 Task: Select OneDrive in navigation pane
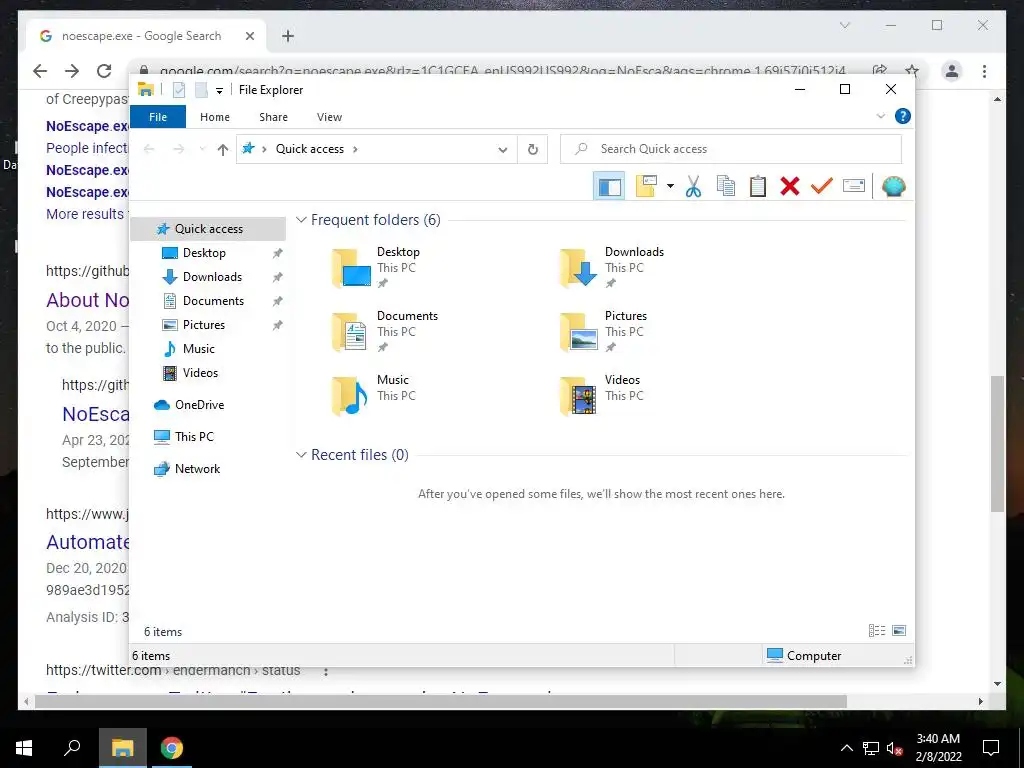199,405
